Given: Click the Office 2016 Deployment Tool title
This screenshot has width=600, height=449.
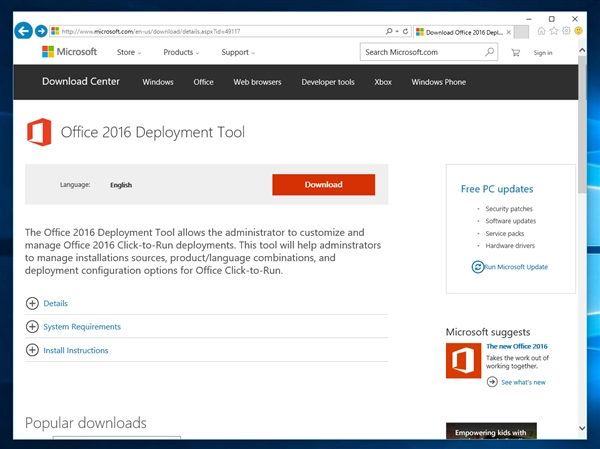Looking at the screenshot, I should point(153,132).
